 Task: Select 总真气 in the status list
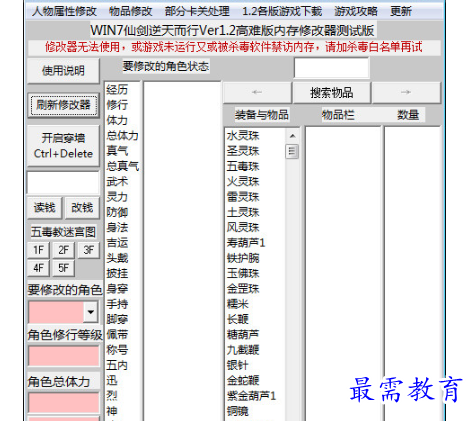pos(122,166)
